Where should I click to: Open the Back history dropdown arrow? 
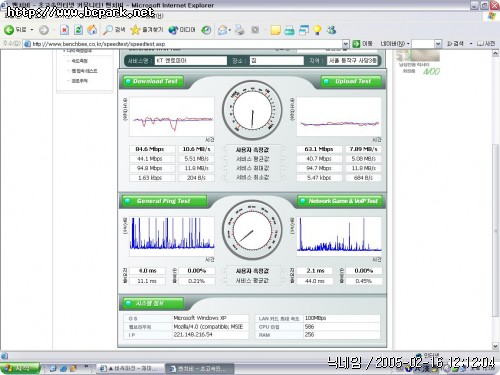tap(32, 30)
